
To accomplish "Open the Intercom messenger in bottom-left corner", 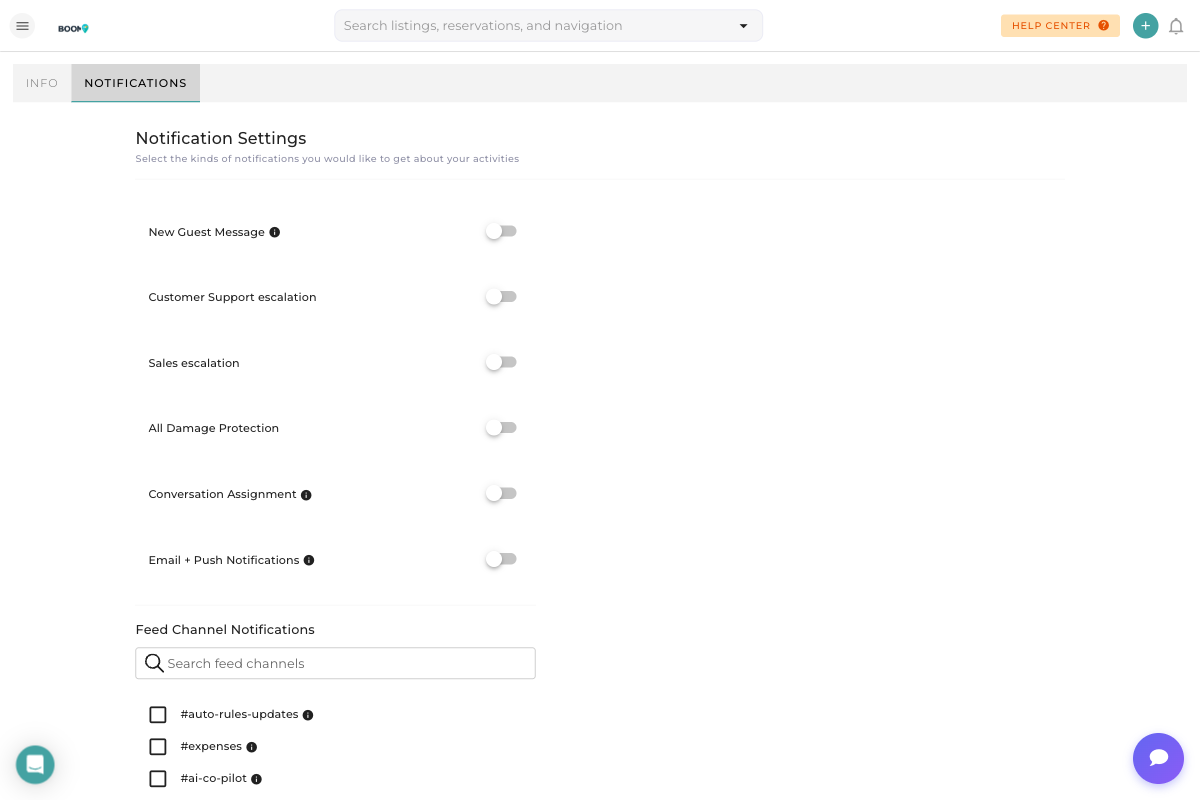I will (35, 764).
